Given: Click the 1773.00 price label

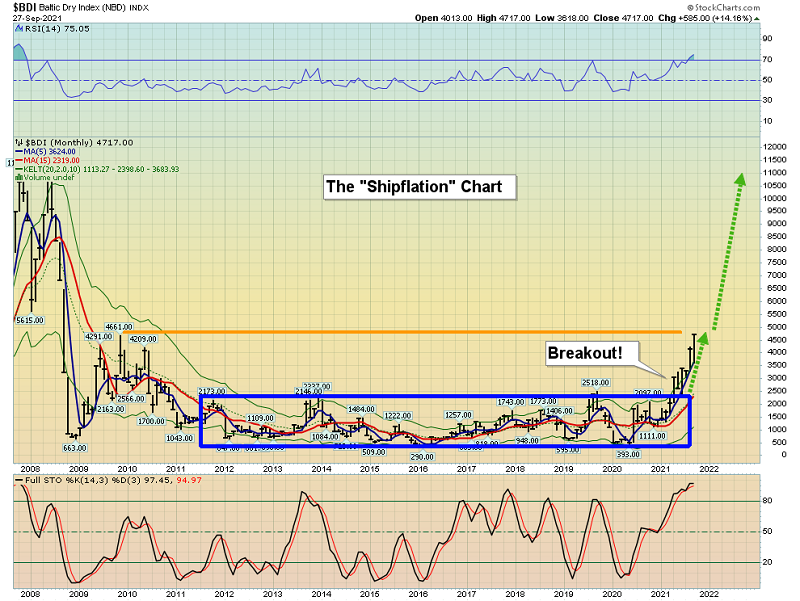Looking at the screenshot, I should [543, 402].
